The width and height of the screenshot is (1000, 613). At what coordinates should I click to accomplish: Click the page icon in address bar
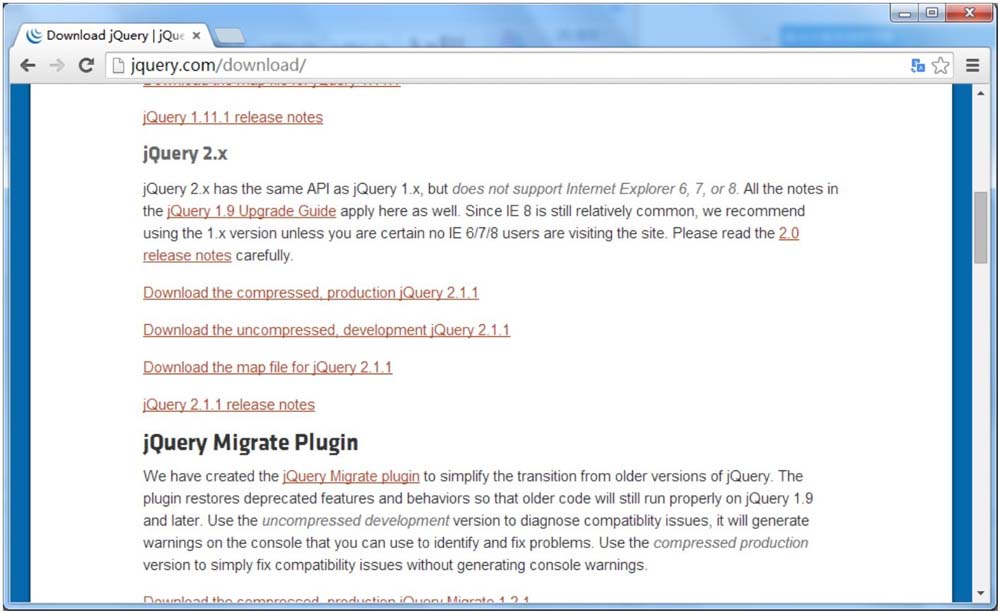pos(118,65)
